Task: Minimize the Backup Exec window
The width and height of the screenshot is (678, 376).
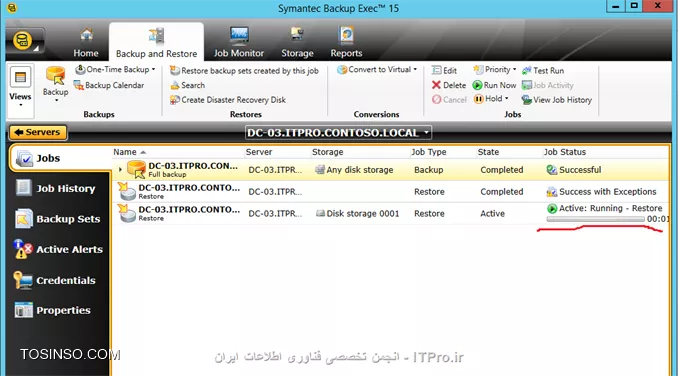Action: 616,6
